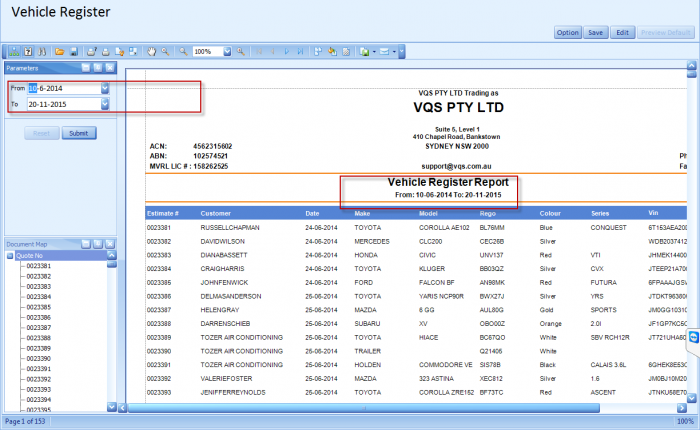Open the From date picker dropdown
The width and height of the screenshot is (700, 430).
click(105, 88)
